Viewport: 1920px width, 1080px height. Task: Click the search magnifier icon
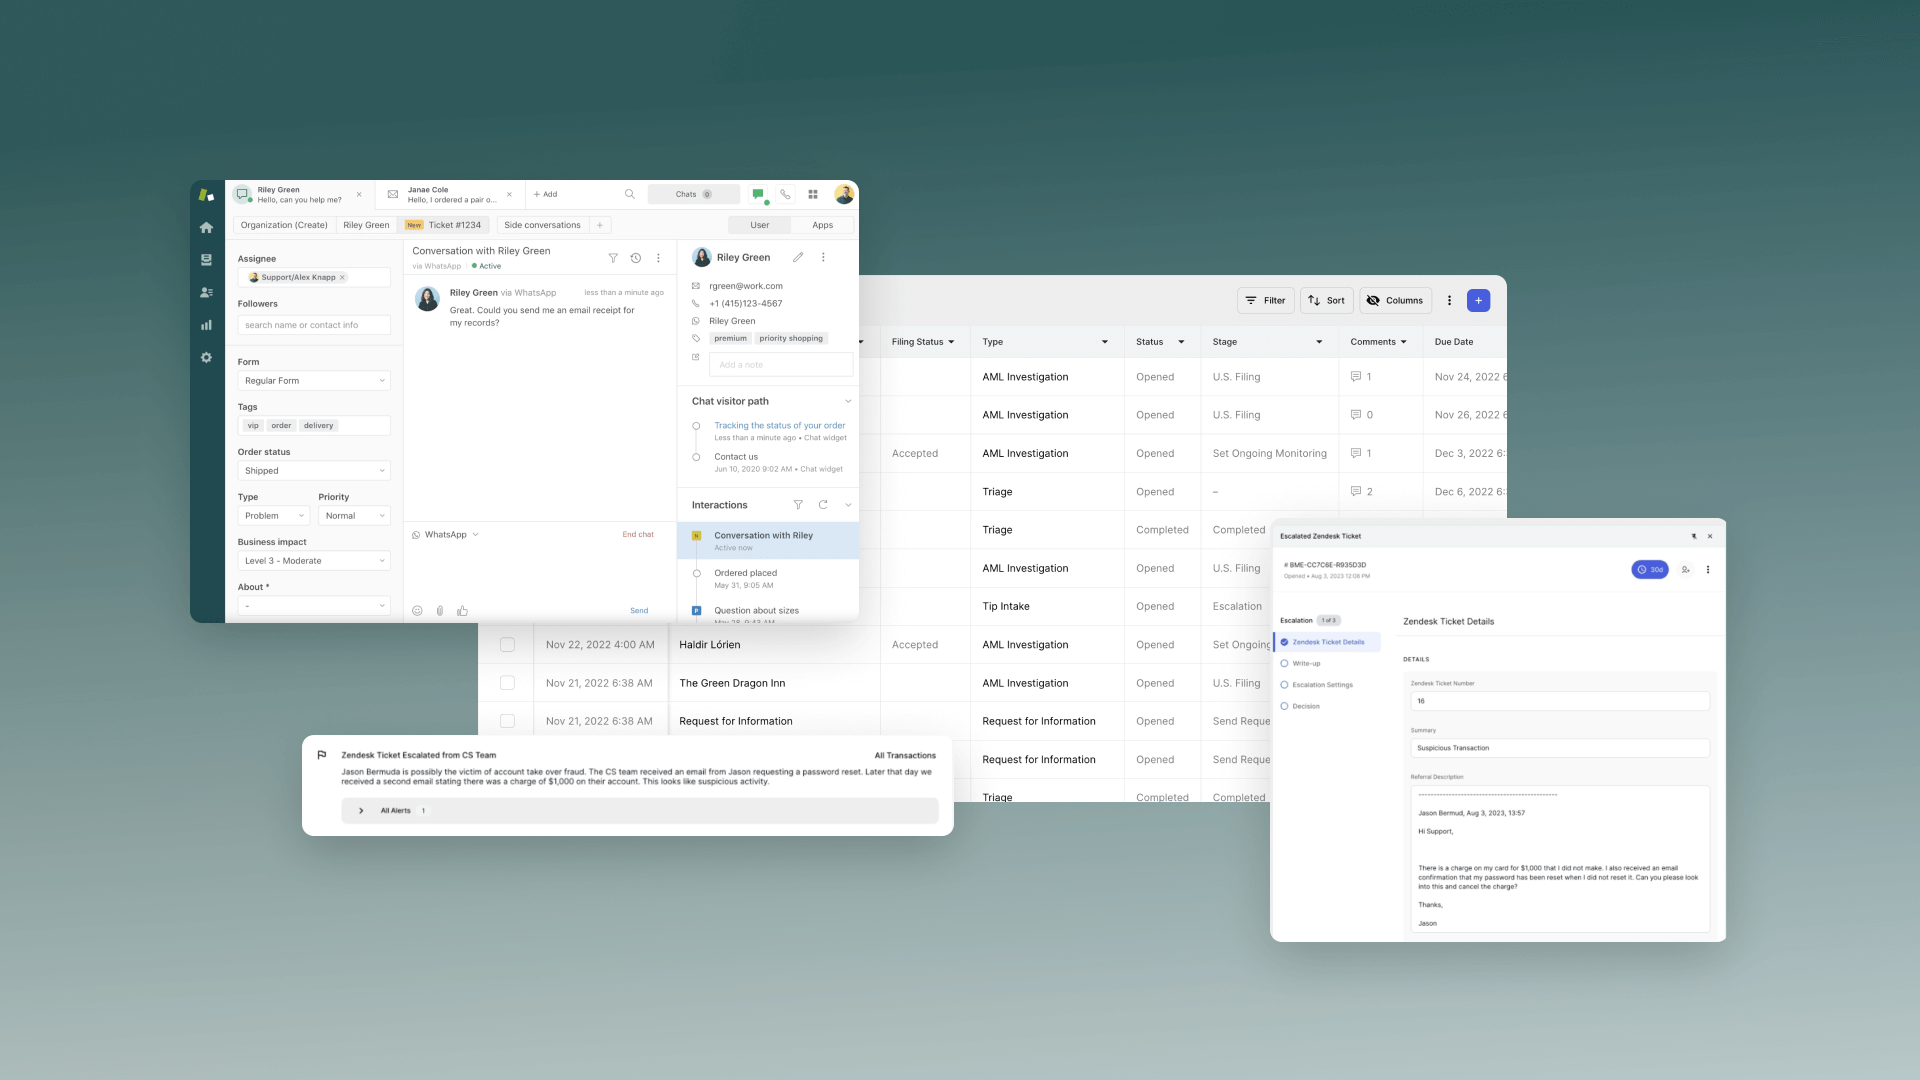pyautogui.click(x=630, y=195)
